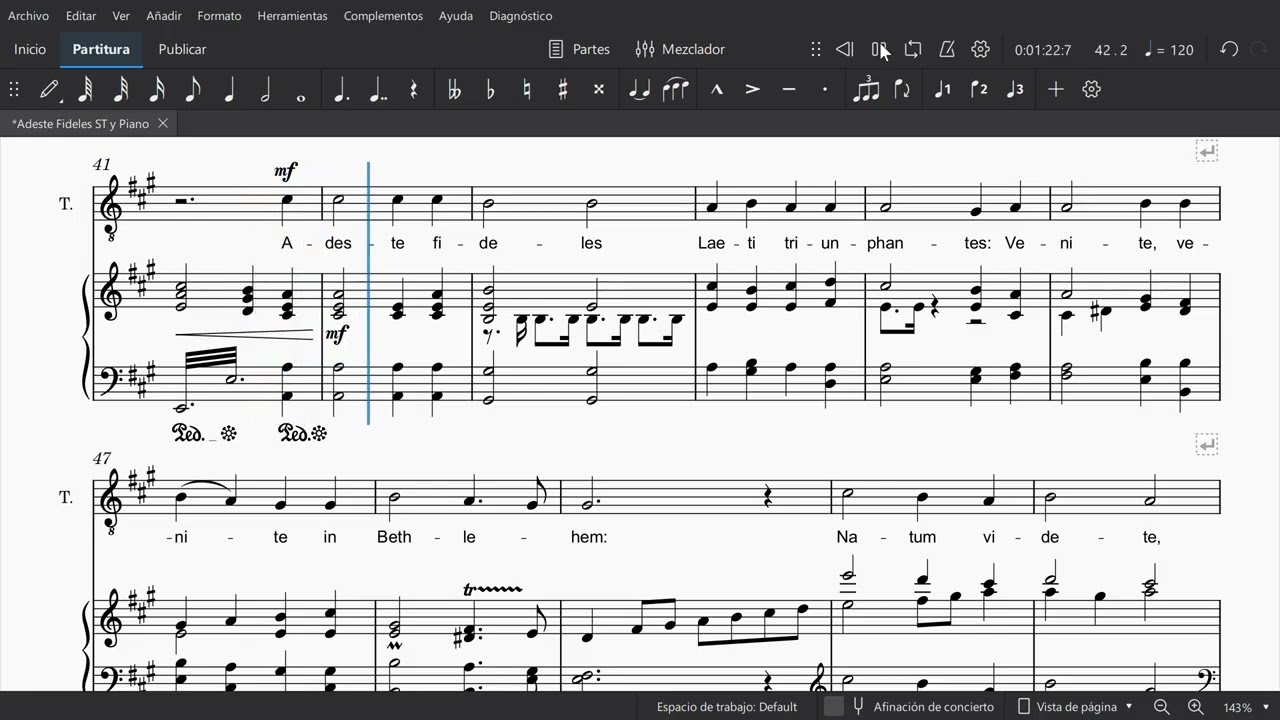The height and width of the screenshot is (720, 1280).
Task: Select 16th note duration
Action: 157,89
